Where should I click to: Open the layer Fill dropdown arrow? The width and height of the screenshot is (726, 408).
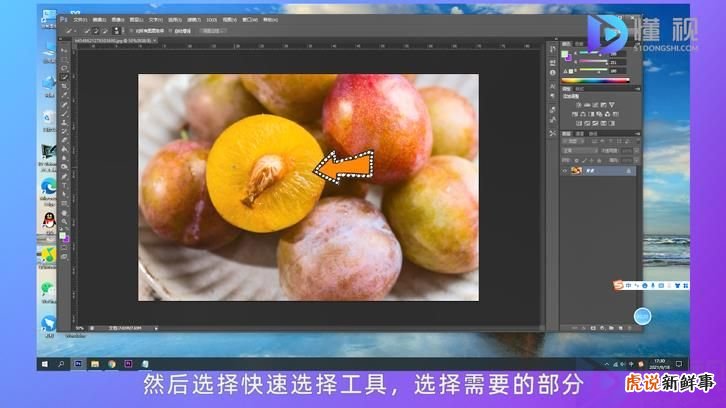[637, 160]
